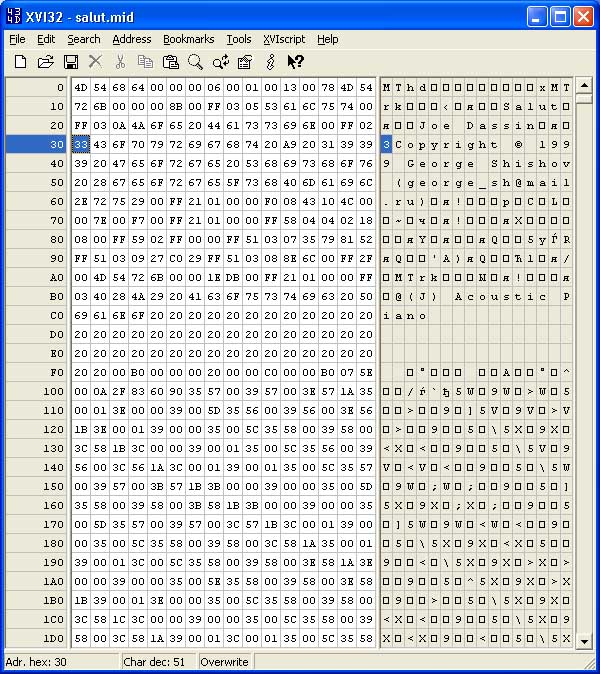Click address label 150 in offset column
This screenshot has width=600, height=674.
pyautogui.click(x=37, y=487)
